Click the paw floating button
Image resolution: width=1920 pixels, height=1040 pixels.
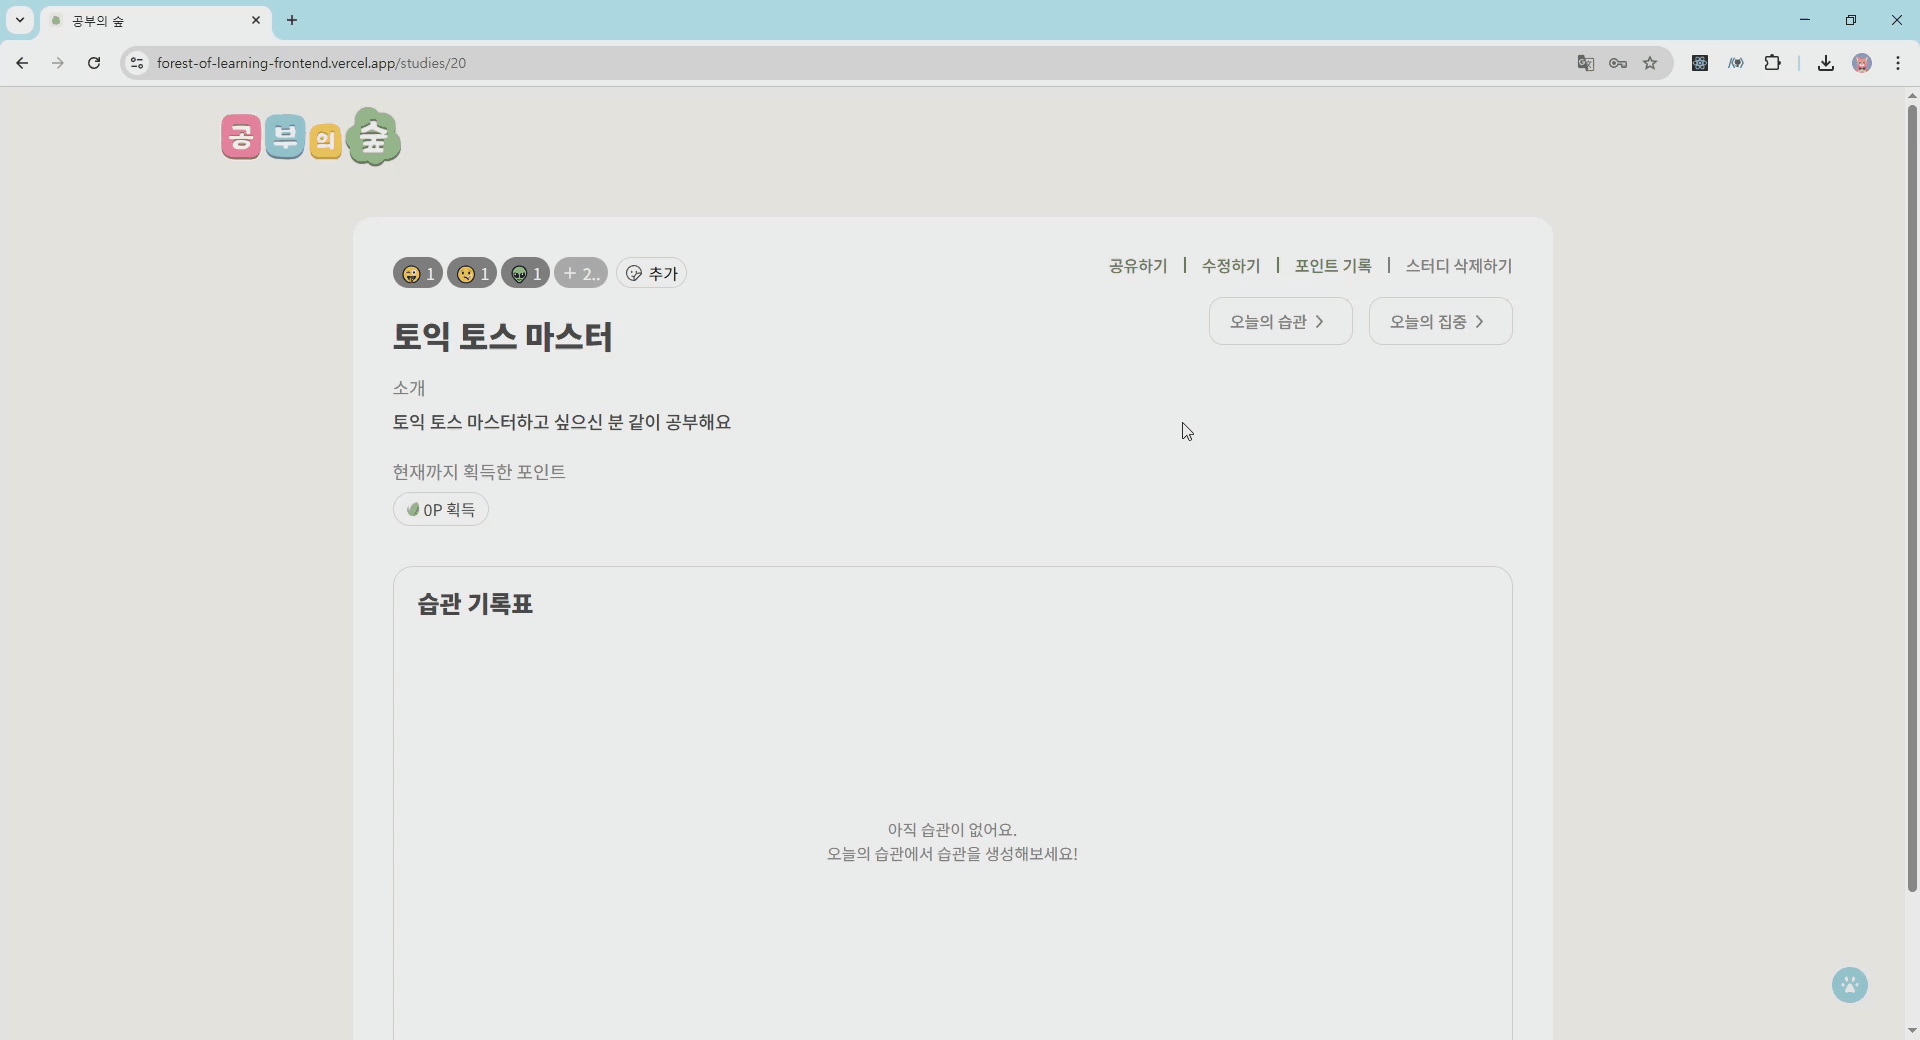tap(1850, 985)
